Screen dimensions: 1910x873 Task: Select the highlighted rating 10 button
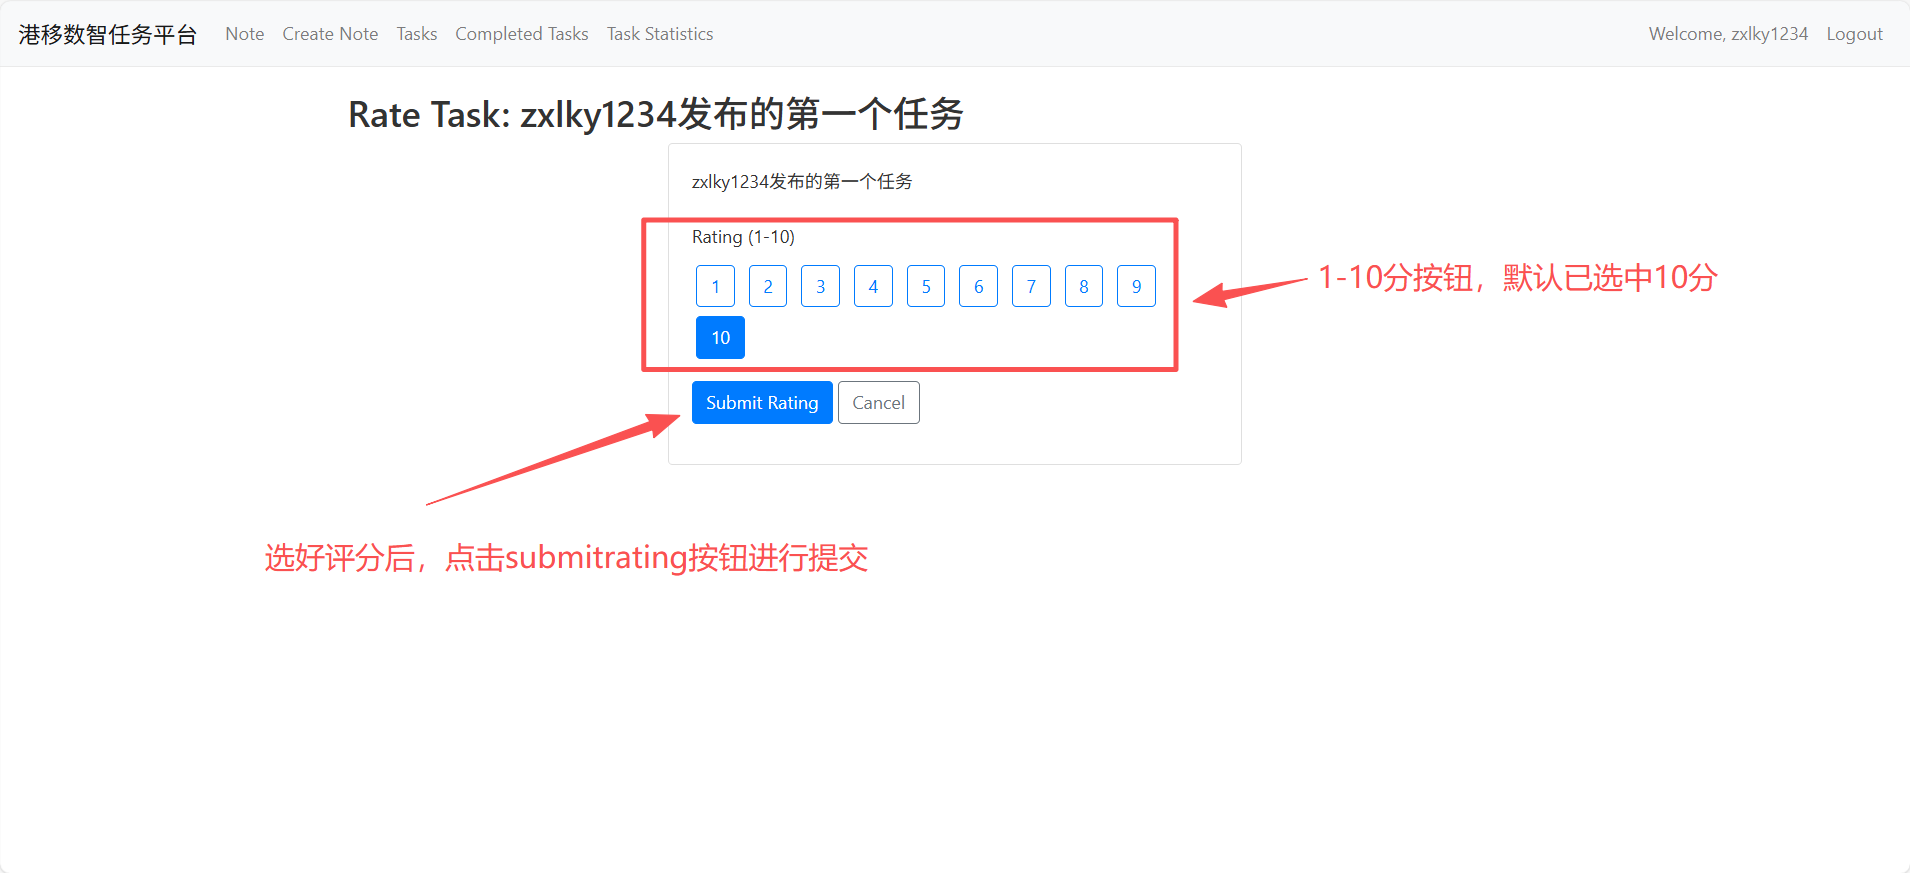coord(720,337)
